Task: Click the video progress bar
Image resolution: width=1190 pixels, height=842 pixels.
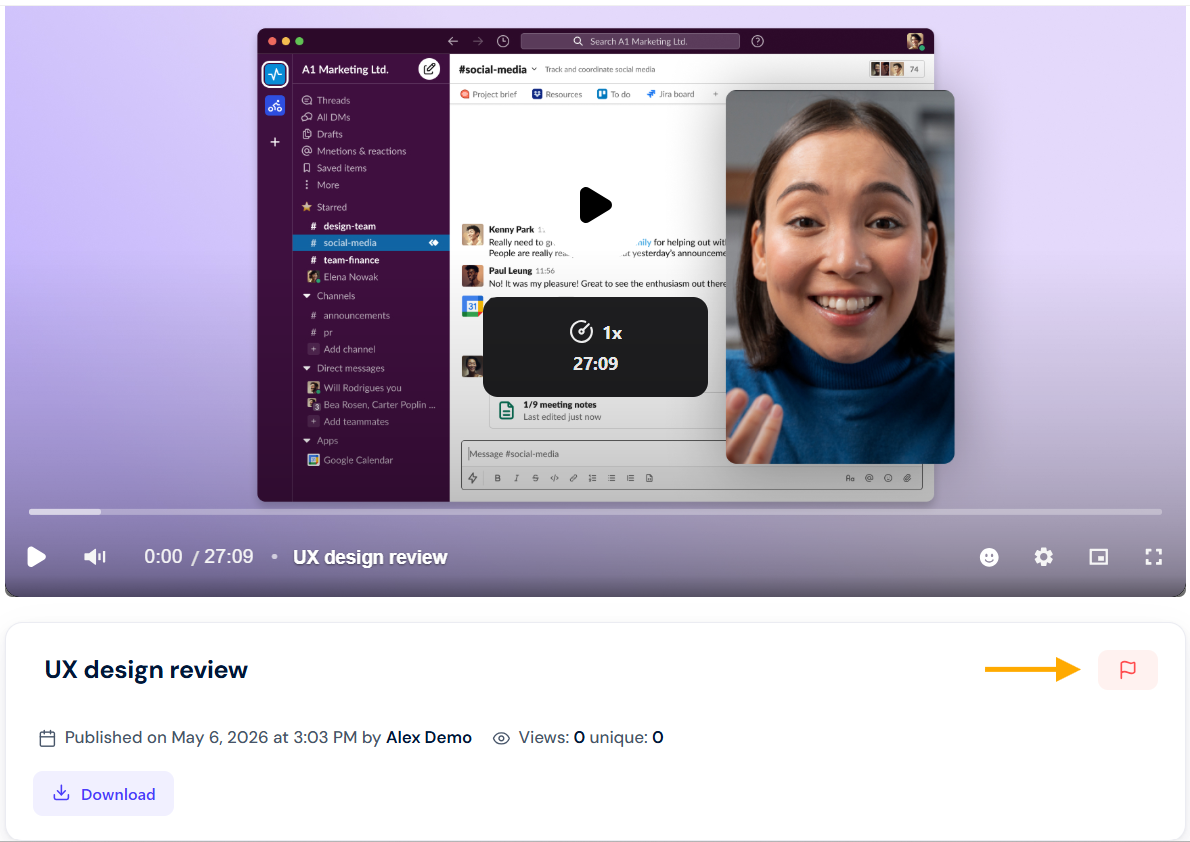Action: tap(595, 512)
